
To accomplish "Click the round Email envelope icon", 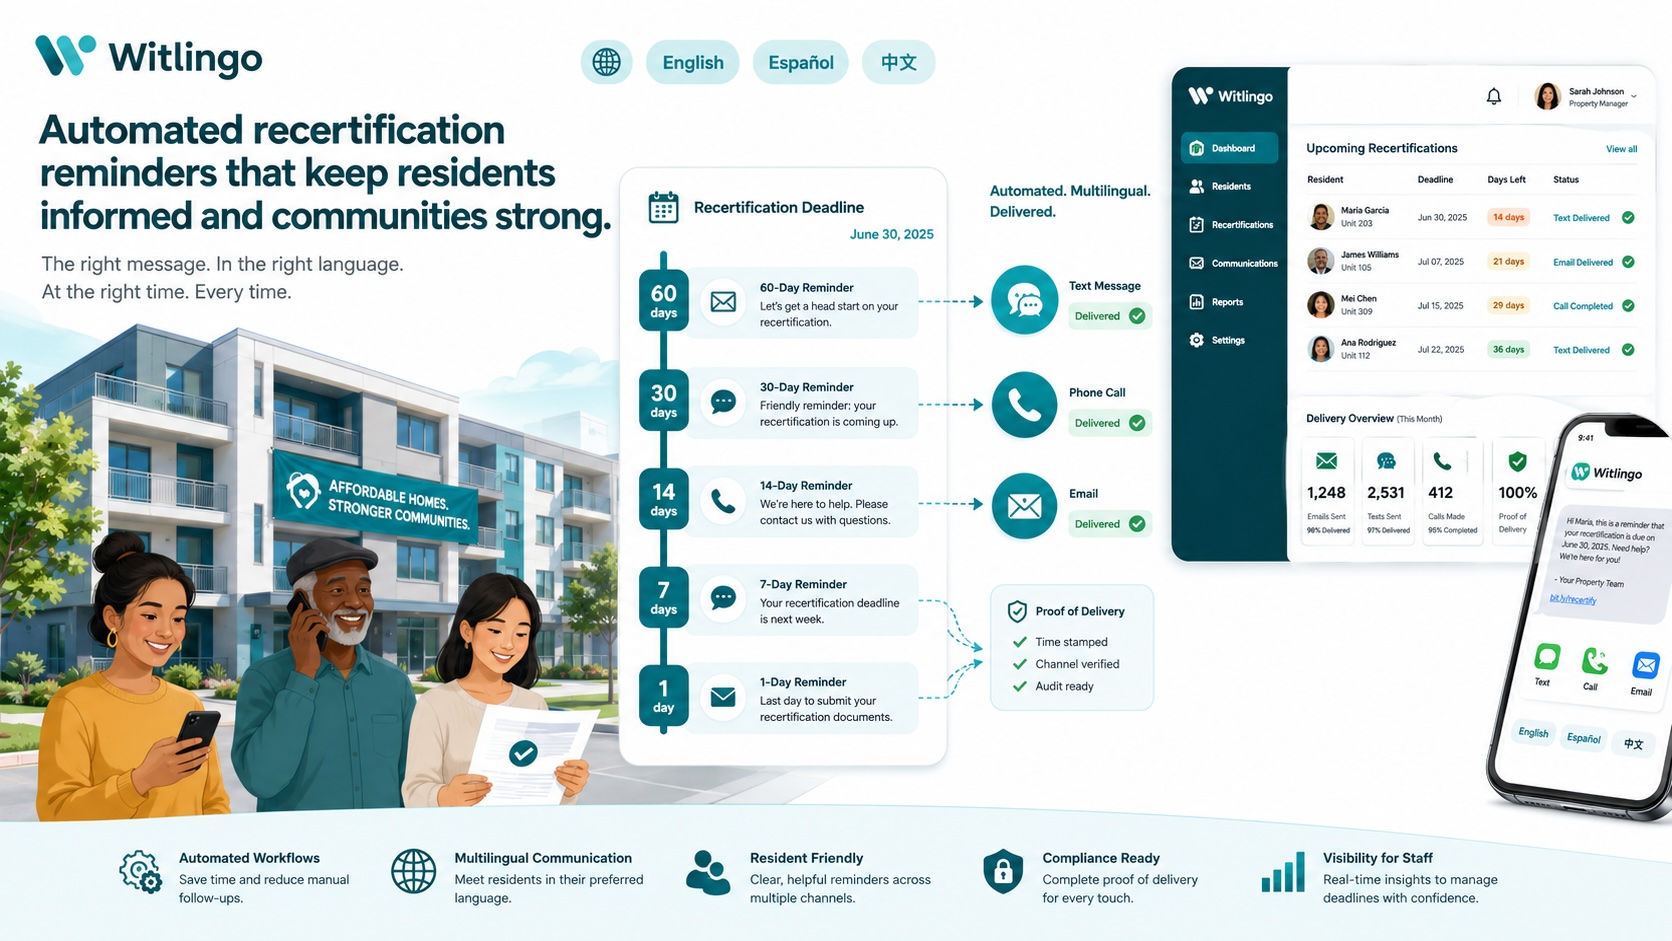I will (1024, 506).
